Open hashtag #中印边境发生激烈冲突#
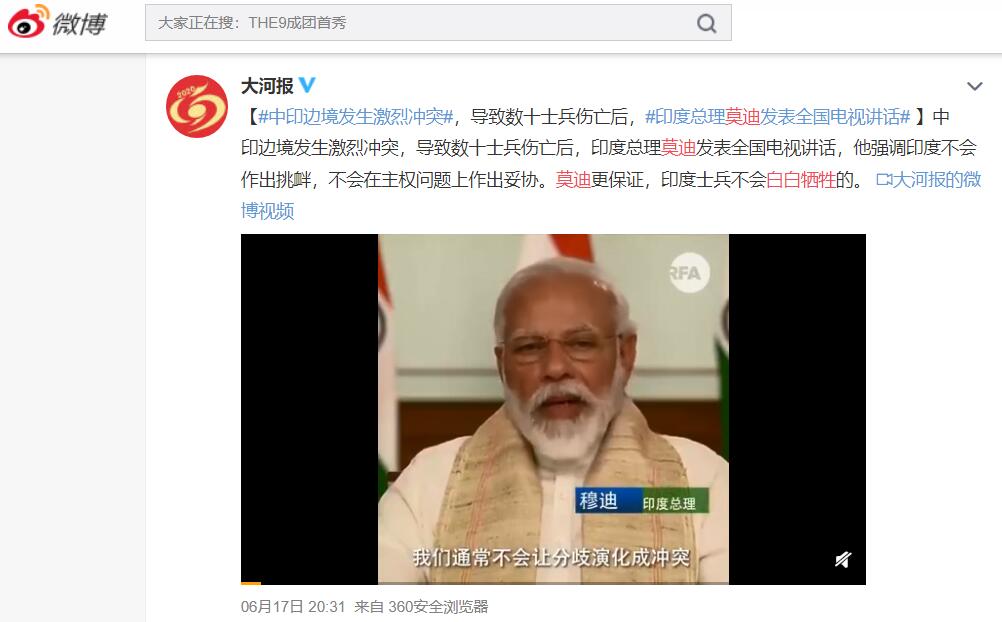 tap(355, 116)
